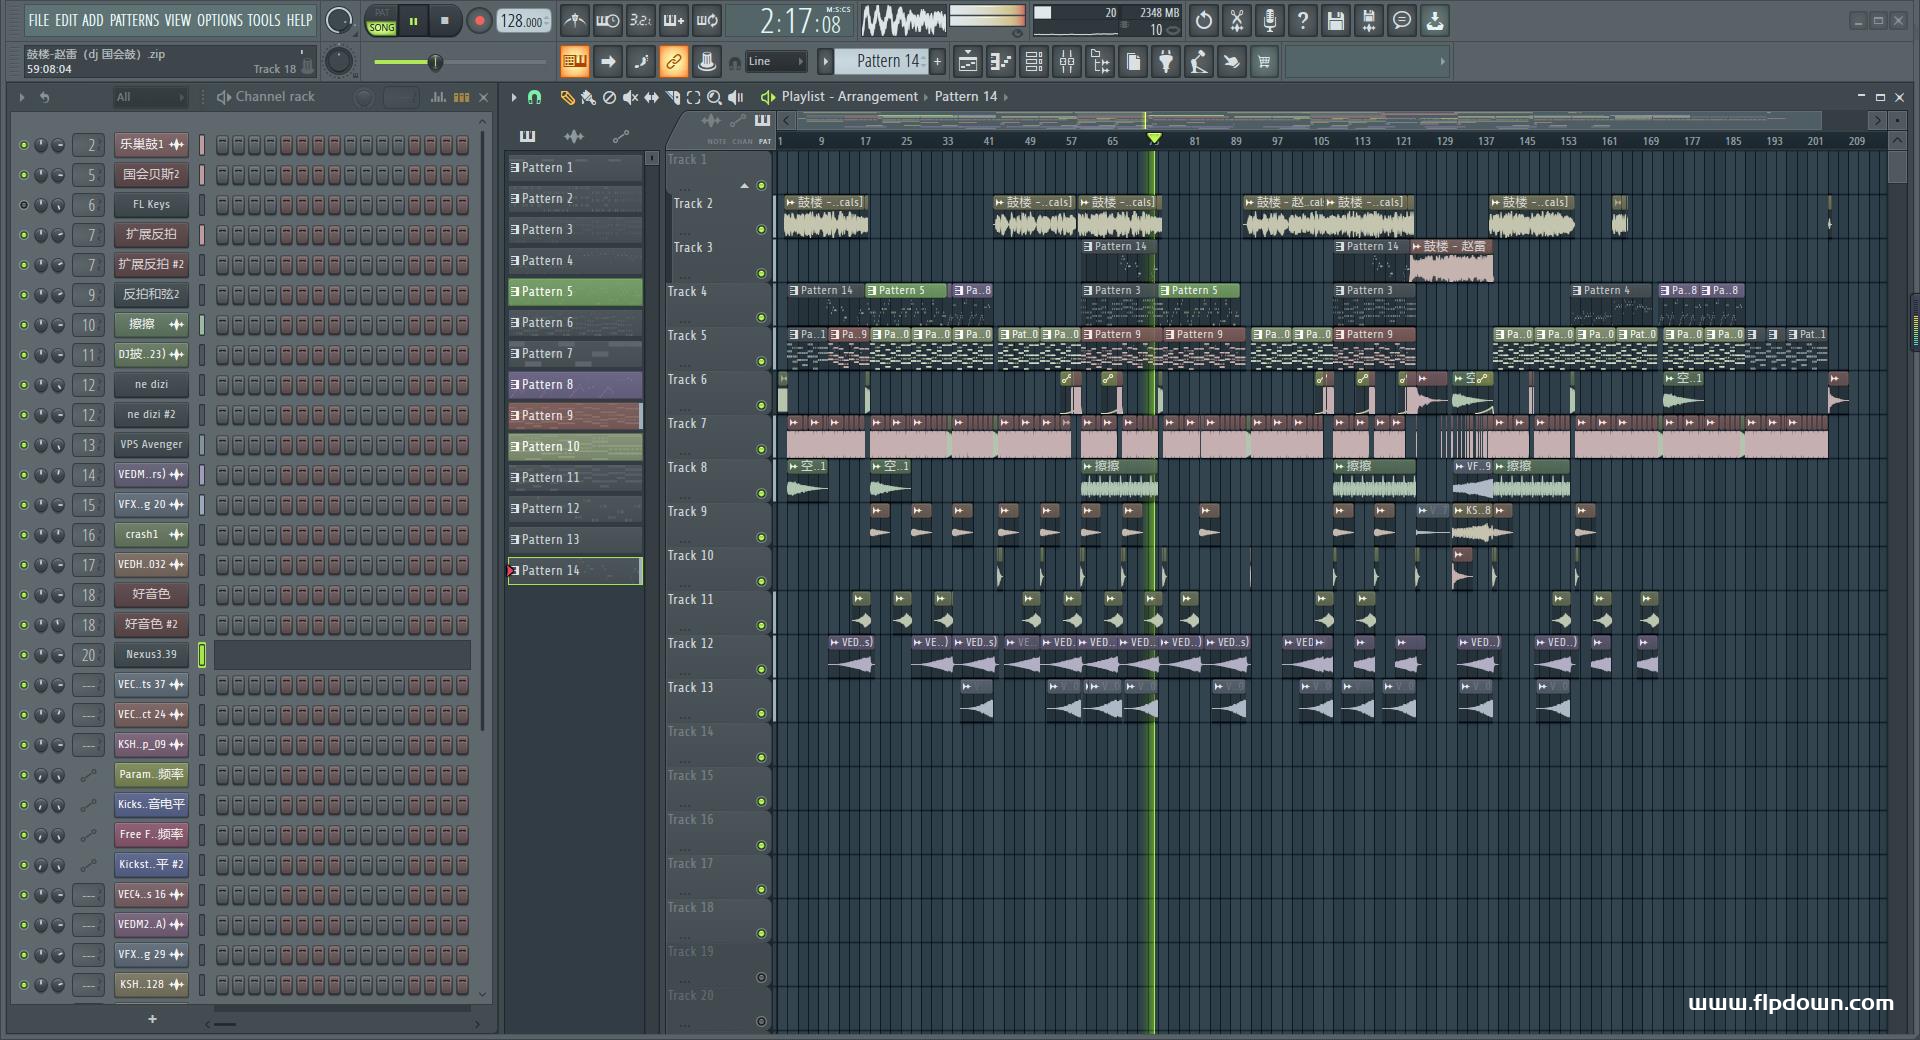1920x1040 pixels.
Task: Toggle blend recording overdub icon
Action: [673, 20]
